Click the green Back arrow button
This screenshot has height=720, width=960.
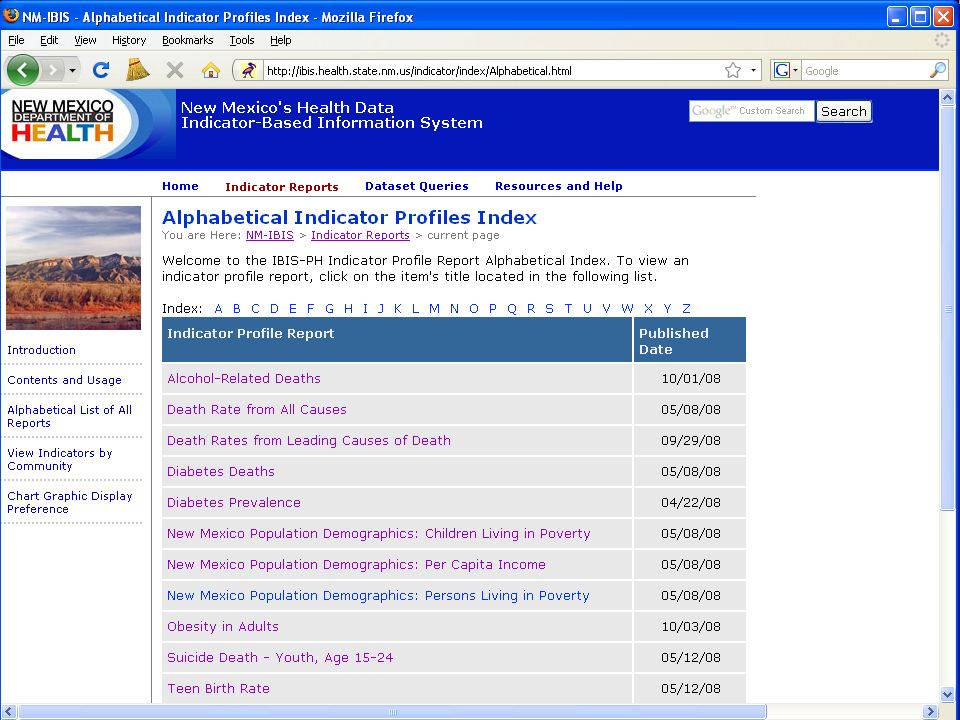(23, 70)
